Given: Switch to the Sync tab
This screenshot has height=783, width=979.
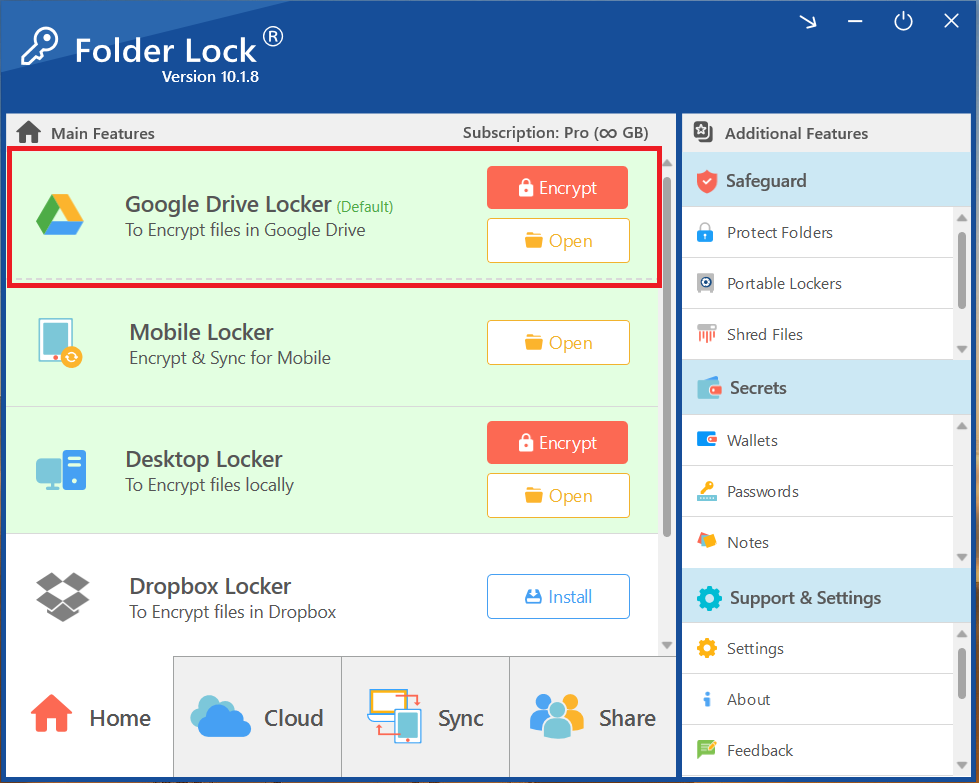Looking at the screenshot, I should [x=425, y=717].
